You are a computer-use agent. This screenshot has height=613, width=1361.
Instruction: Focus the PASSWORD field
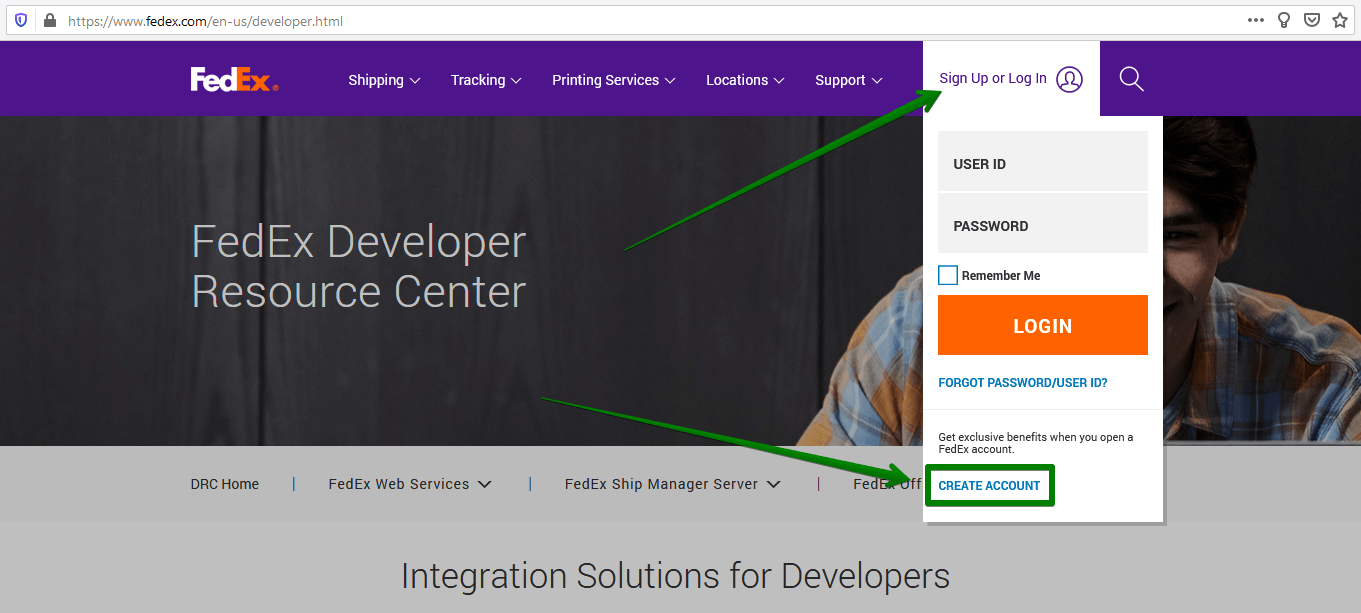point(1043,223)
